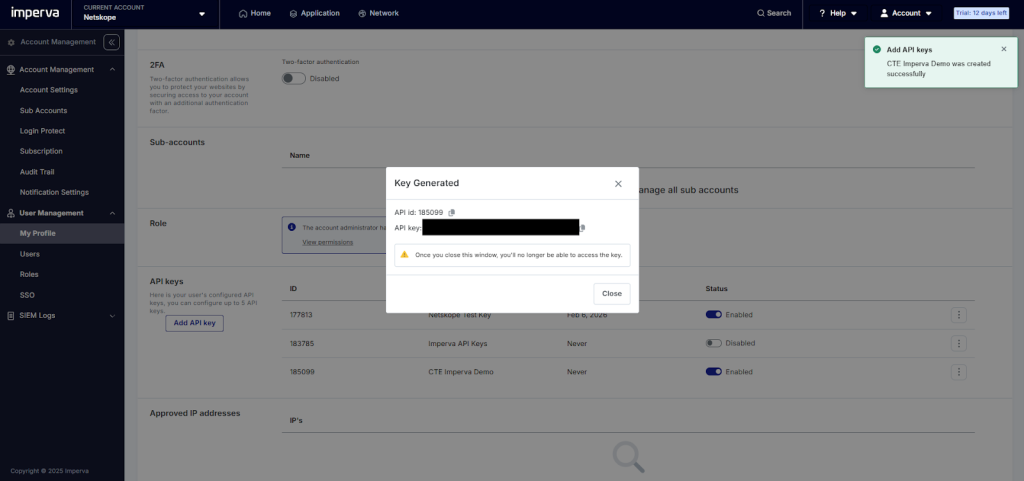Open Account Settings in sidebar
This screenshot has height=481, width=1024.
[x=49, y=90]
